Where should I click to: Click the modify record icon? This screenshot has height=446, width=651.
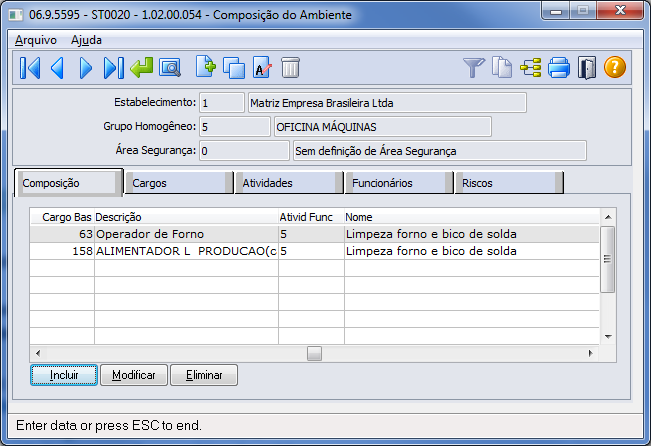262,68
